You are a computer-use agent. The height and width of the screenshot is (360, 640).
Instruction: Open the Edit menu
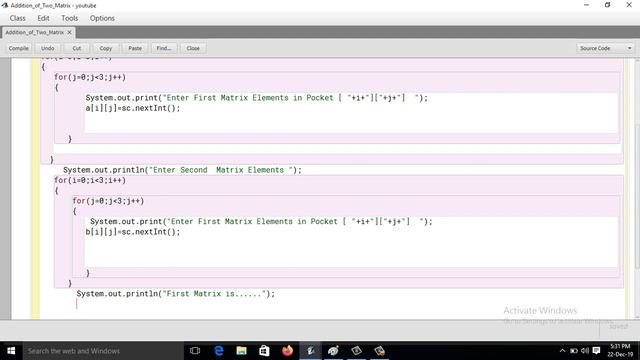tap(43, 18)
